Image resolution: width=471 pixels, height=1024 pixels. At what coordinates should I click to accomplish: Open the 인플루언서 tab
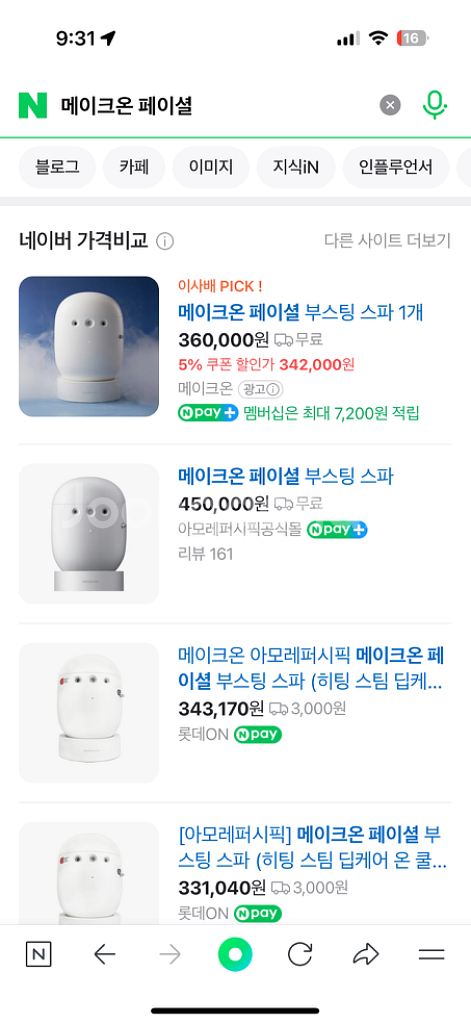[x=396, y=167]
